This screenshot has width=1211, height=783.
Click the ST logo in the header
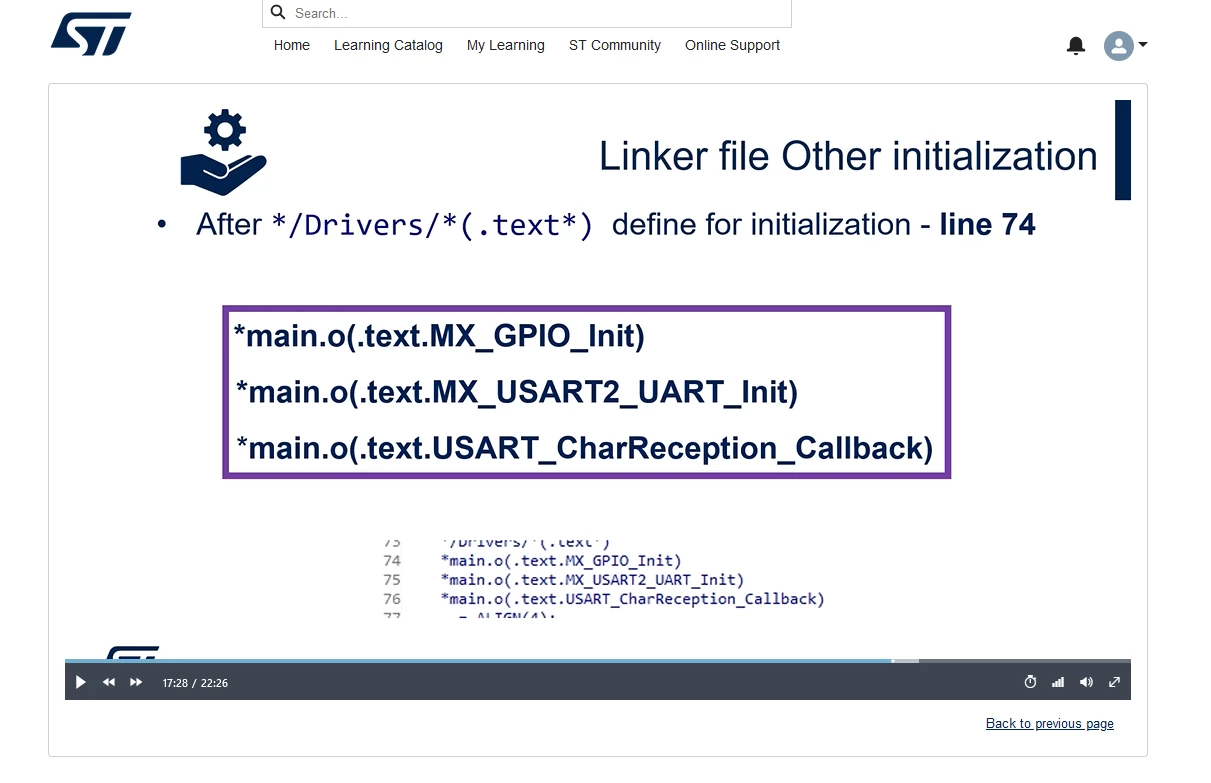91,34
